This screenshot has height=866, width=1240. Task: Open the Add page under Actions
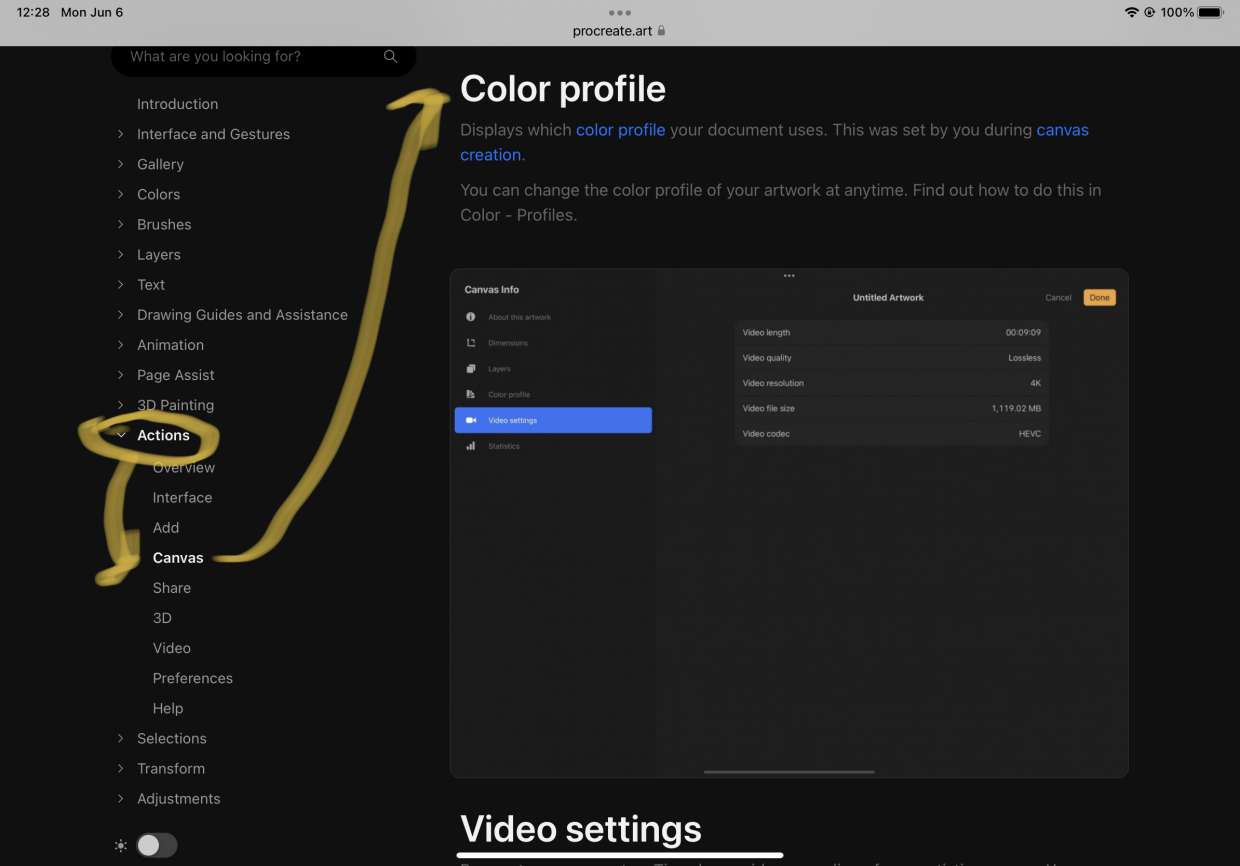166,527
